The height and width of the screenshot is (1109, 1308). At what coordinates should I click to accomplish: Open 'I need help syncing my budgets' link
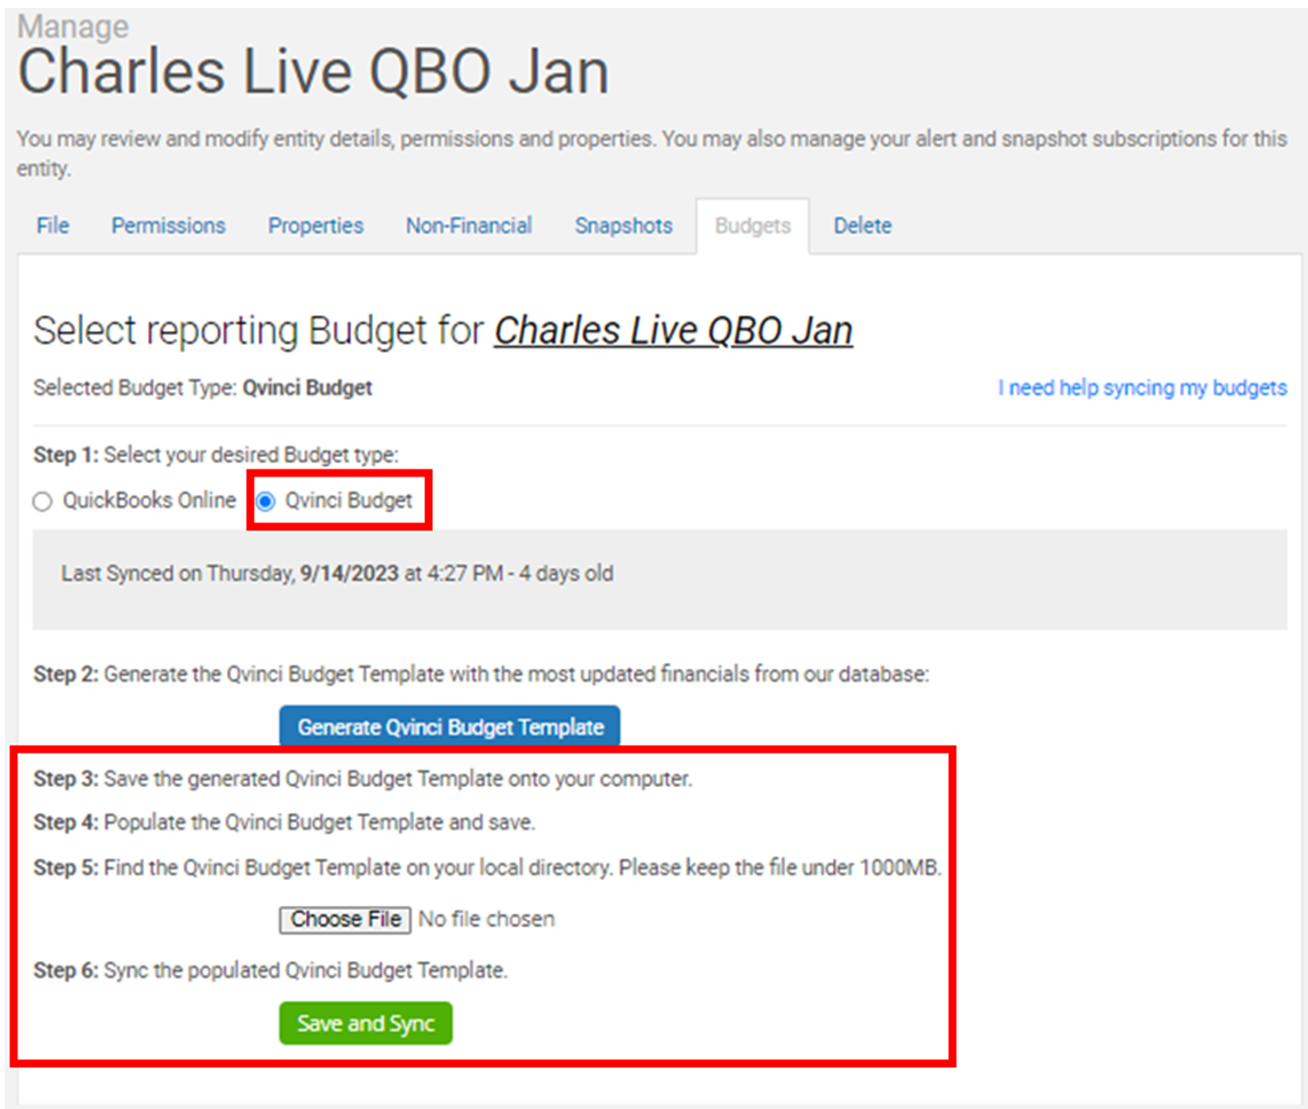(1142, 388)
